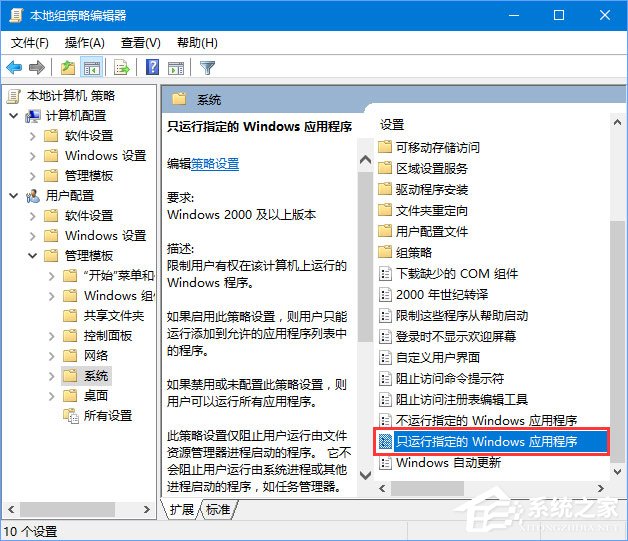628x541 pixels.
Task: Click folder icon of 区域设置服务
Action: (385, 168)
